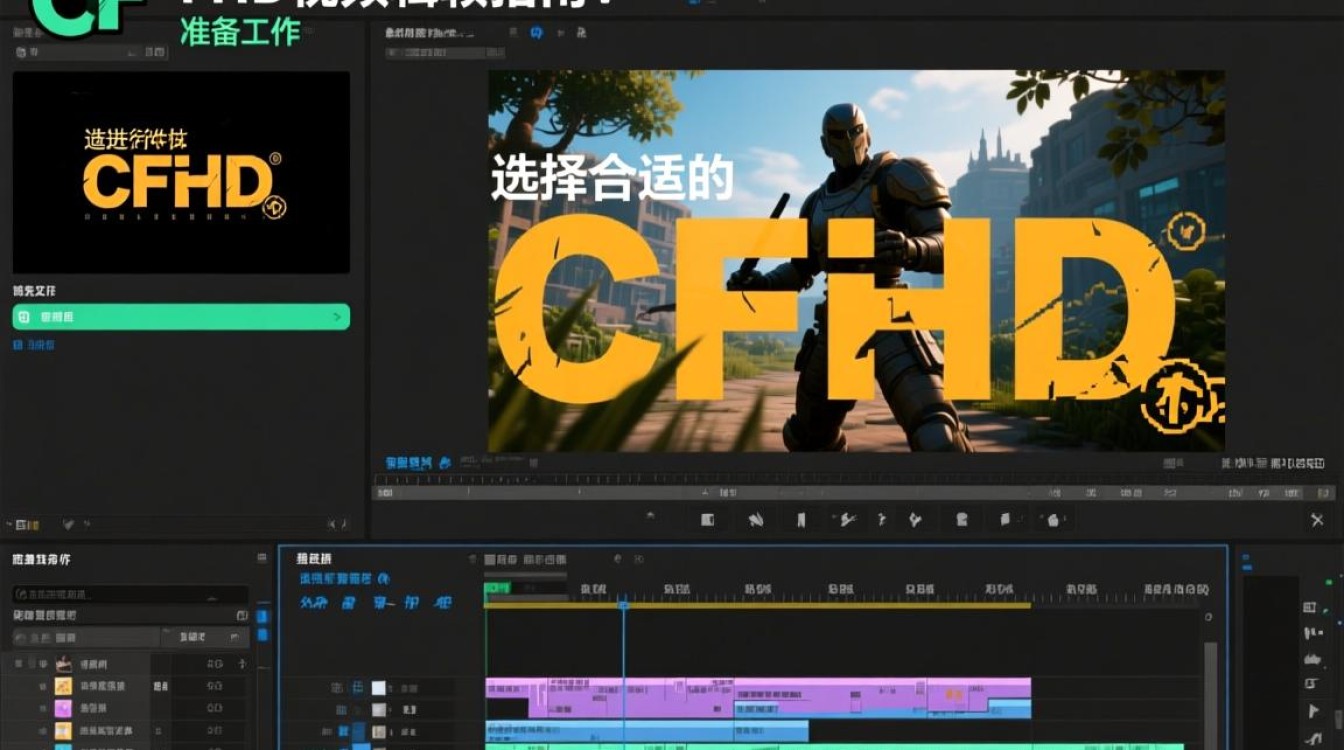This screenshot has width=1344, height=750.
Task: Click the monitor scrub bar beneath the preview
Action: point(854,492)
